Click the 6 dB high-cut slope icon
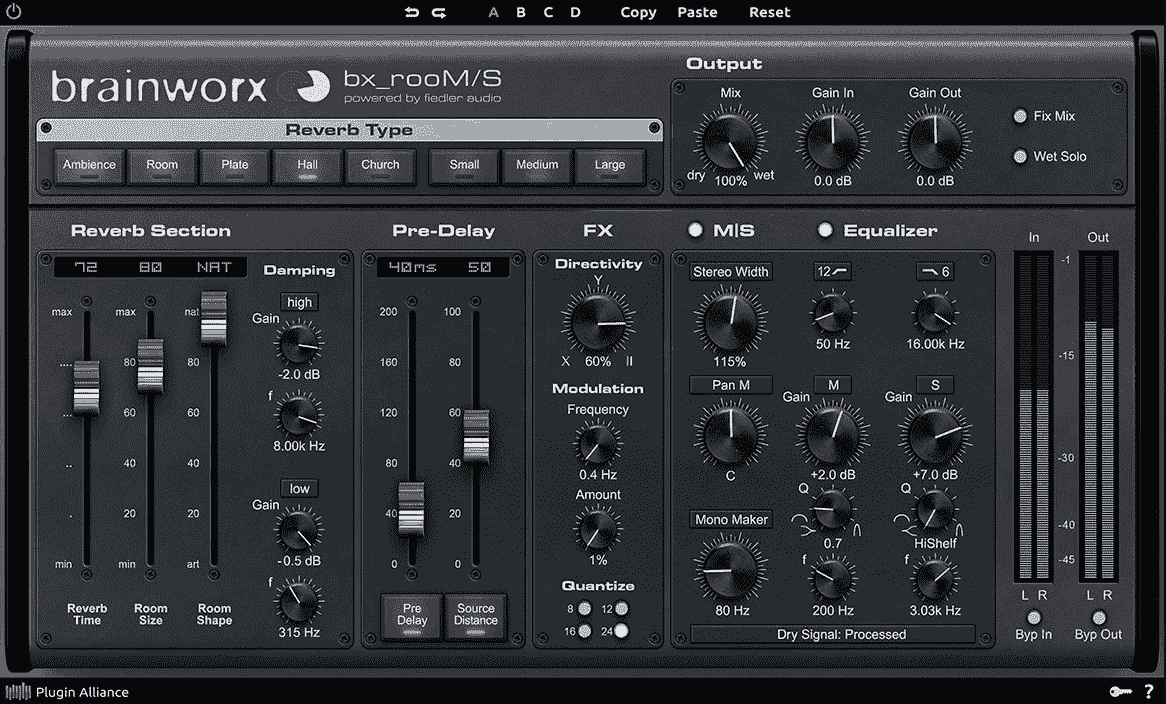 point(933,271)
